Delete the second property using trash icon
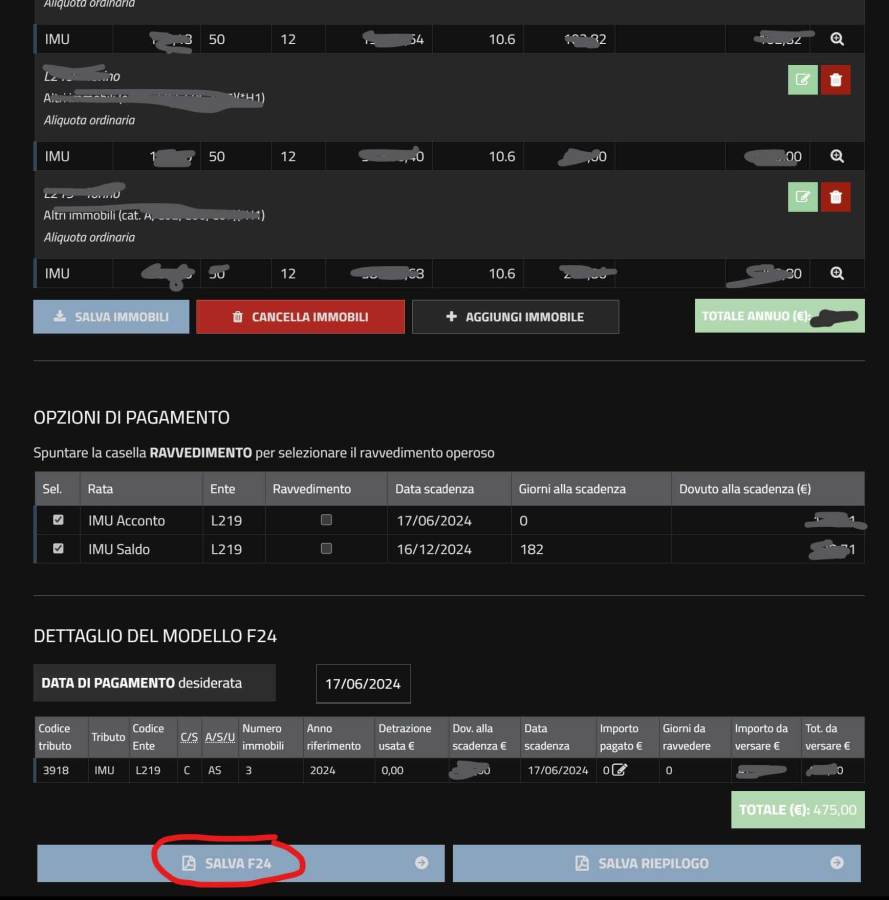Image resolution: width=889 pixels, height=900 pixels. coord(835,80)
